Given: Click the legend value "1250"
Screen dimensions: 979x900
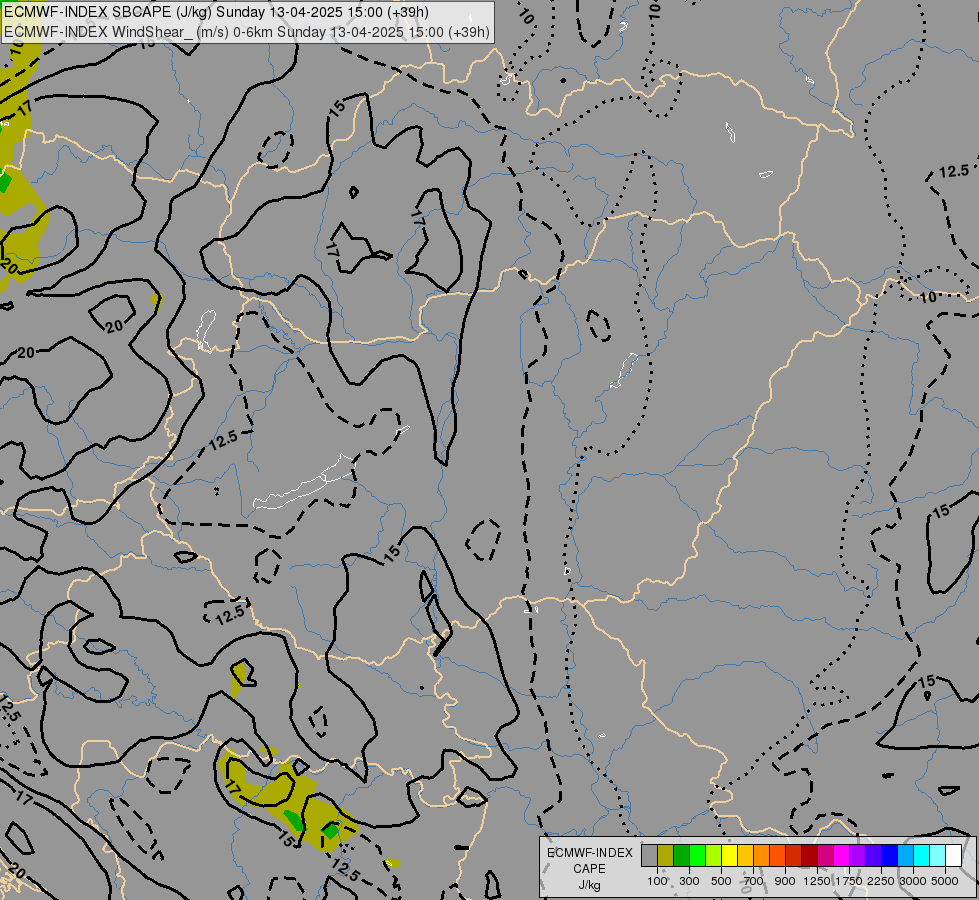Looking at the screenshot, I should tap(817, 881).
